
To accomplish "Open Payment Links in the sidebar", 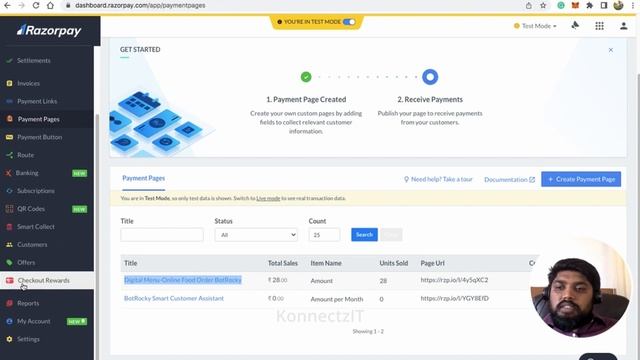I will pyautogui.click(x=37, y=101).
